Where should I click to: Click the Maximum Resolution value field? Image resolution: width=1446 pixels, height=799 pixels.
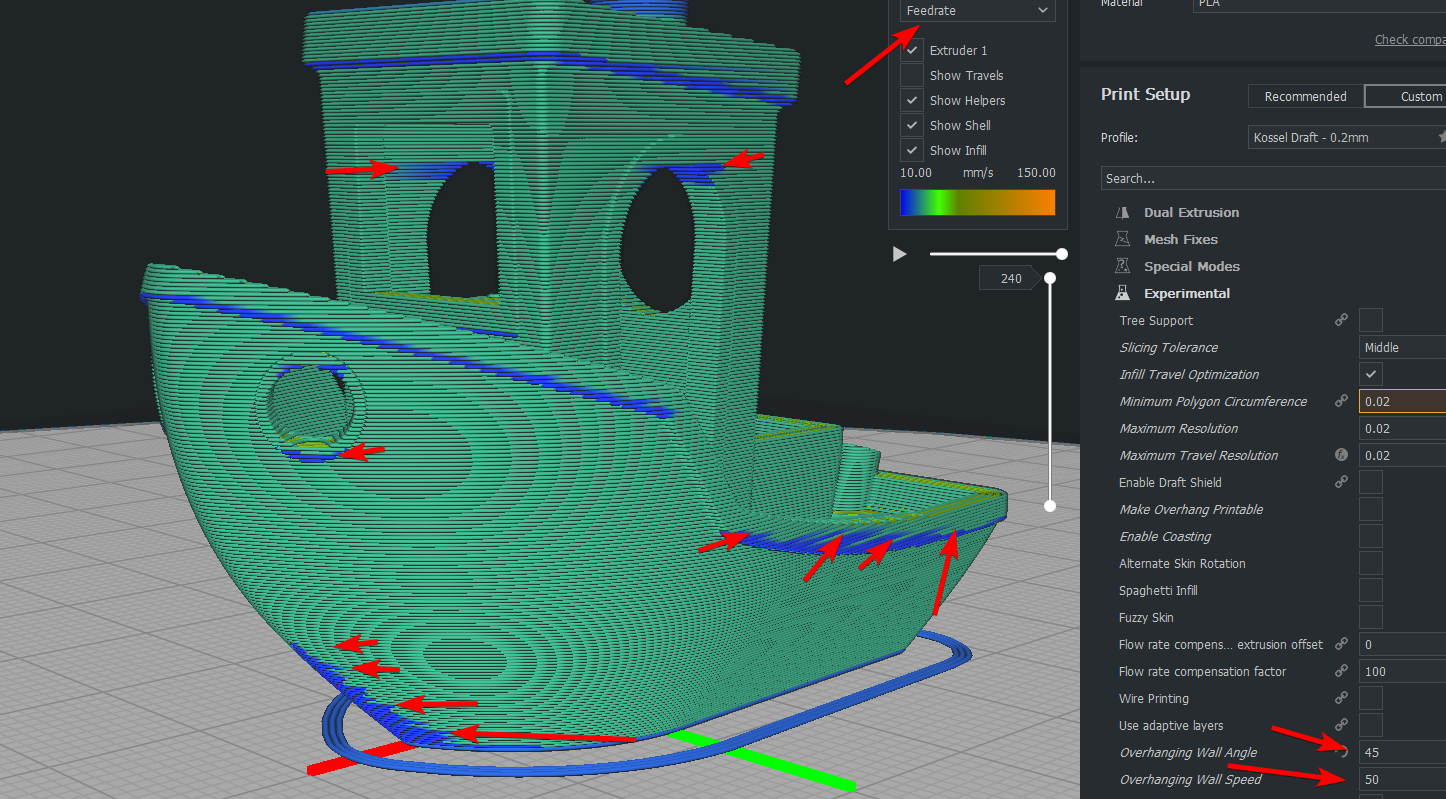pyautogui.click(x=1403, y=429)
